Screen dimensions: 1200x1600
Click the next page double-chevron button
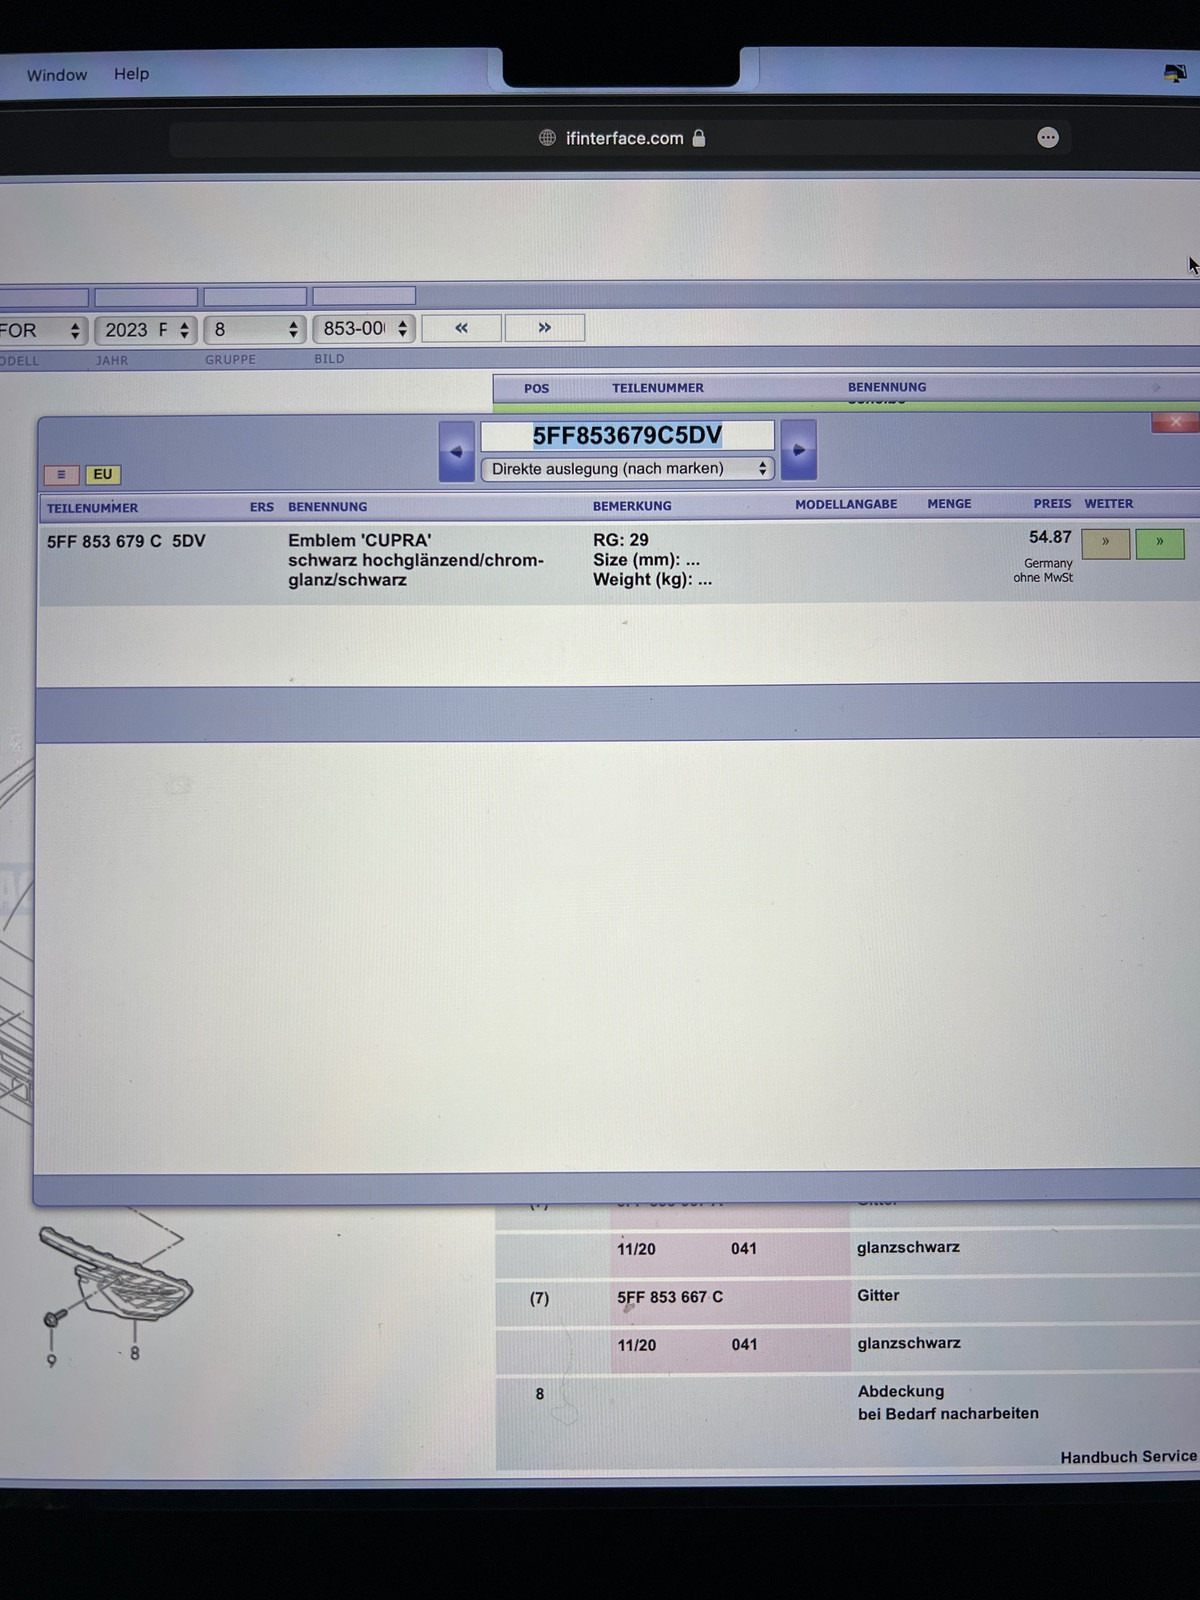(x=544, y=328)
